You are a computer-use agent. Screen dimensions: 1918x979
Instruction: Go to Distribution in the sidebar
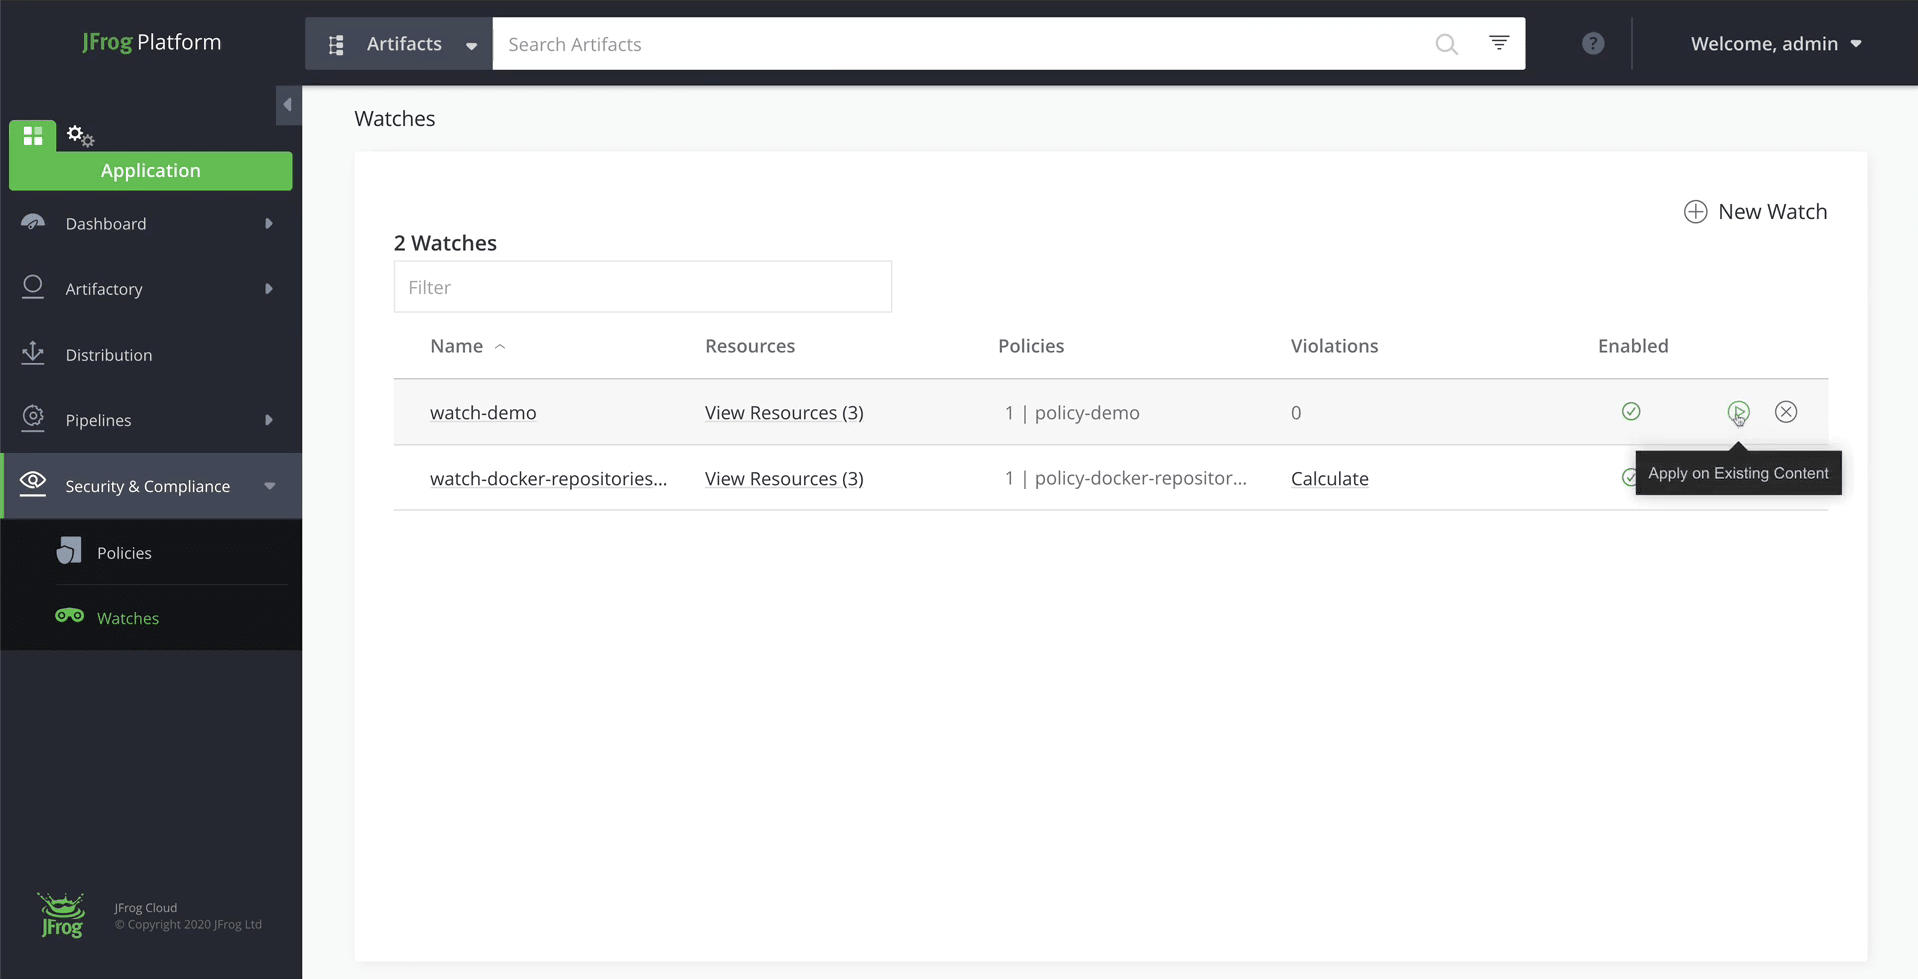[x=109, y=355]
